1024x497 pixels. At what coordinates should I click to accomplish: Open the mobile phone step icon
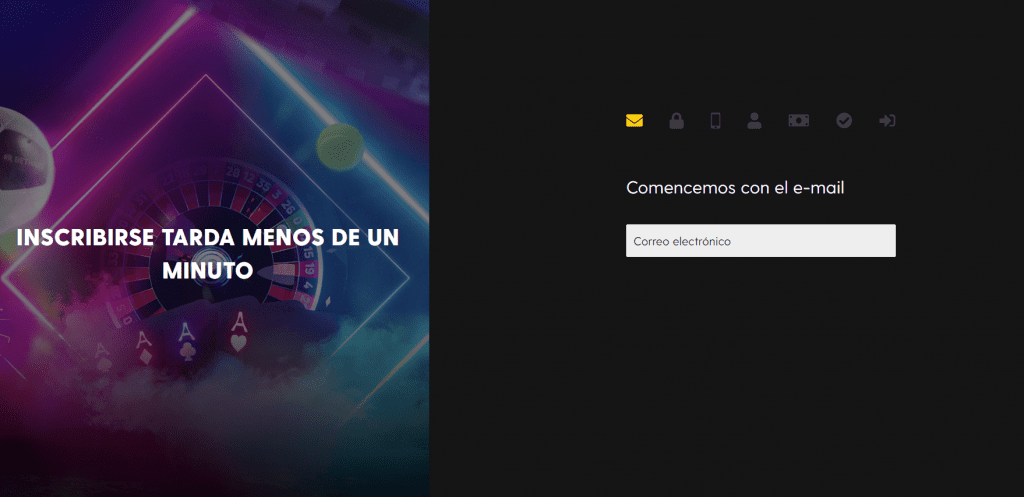pyautogui.click(x=715, y=121)
